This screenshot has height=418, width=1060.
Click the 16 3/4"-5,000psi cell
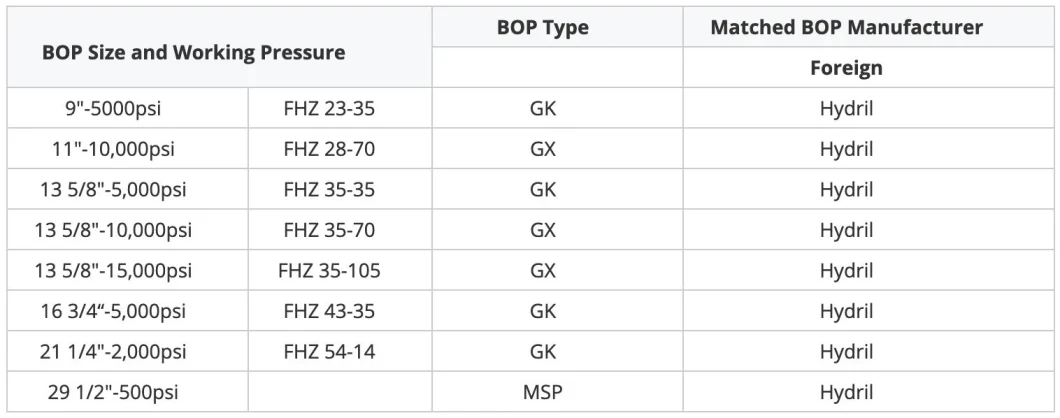[x=113, y=311]
